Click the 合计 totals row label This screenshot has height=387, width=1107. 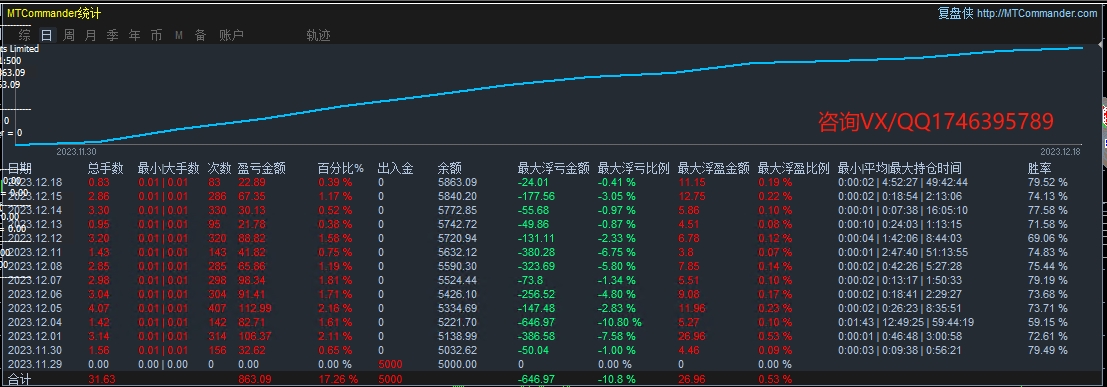click(x=20, y=379)
